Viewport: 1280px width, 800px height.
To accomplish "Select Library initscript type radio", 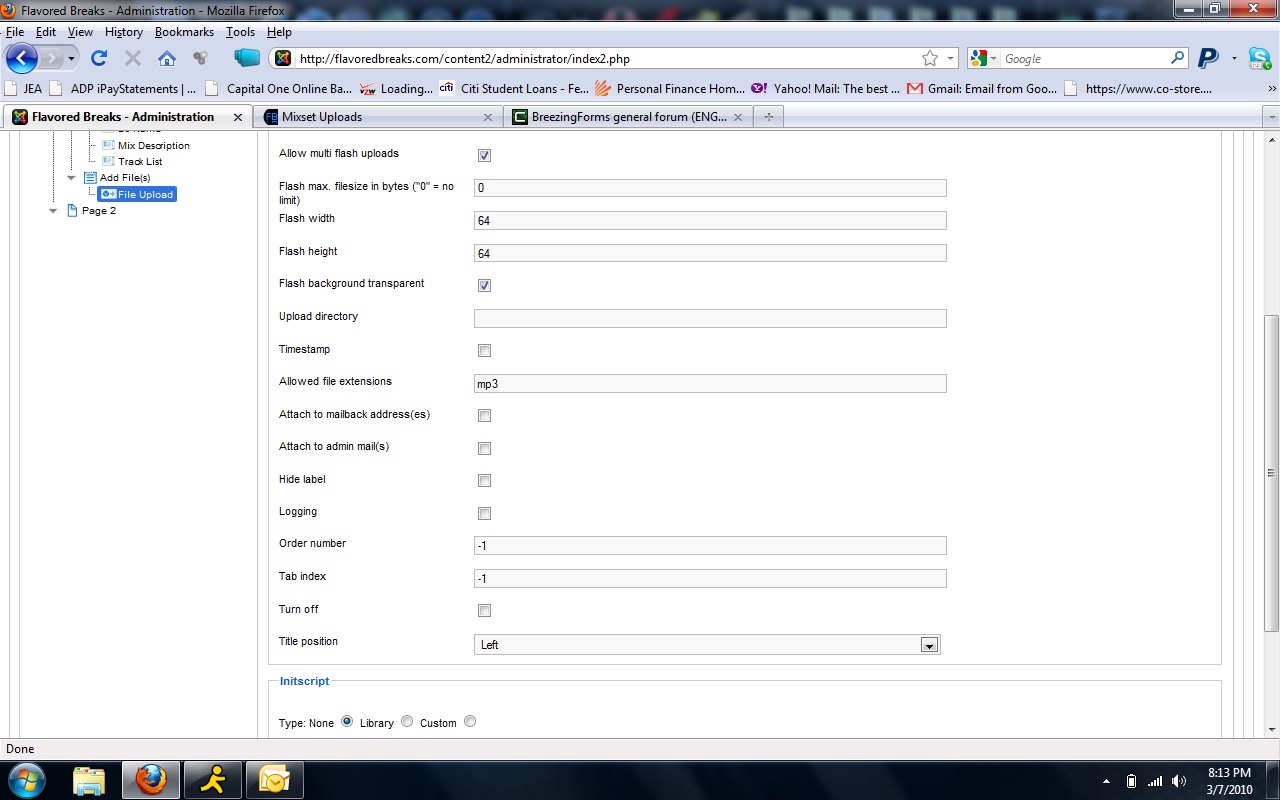I will tap(406, 721).
